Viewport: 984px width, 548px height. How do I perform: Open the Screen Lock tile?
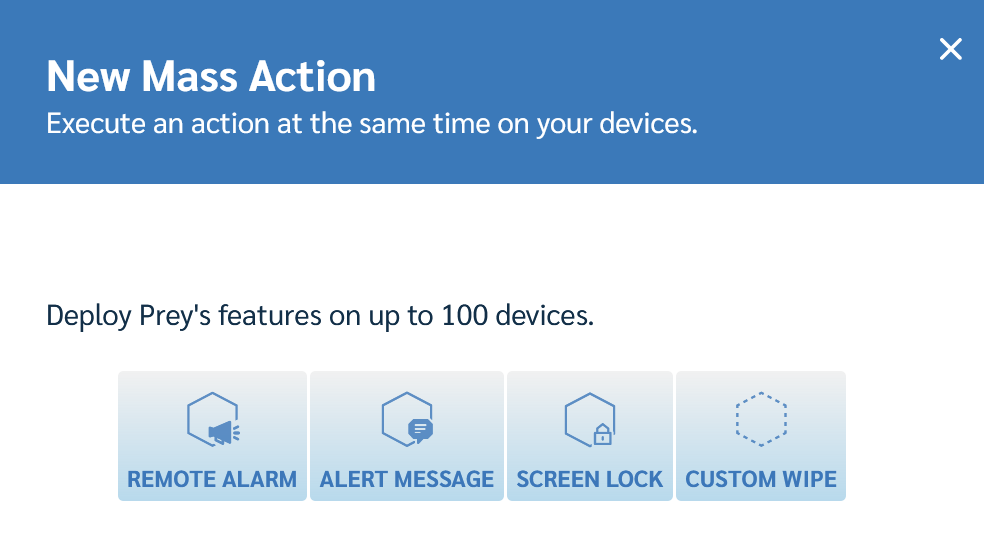590,436
